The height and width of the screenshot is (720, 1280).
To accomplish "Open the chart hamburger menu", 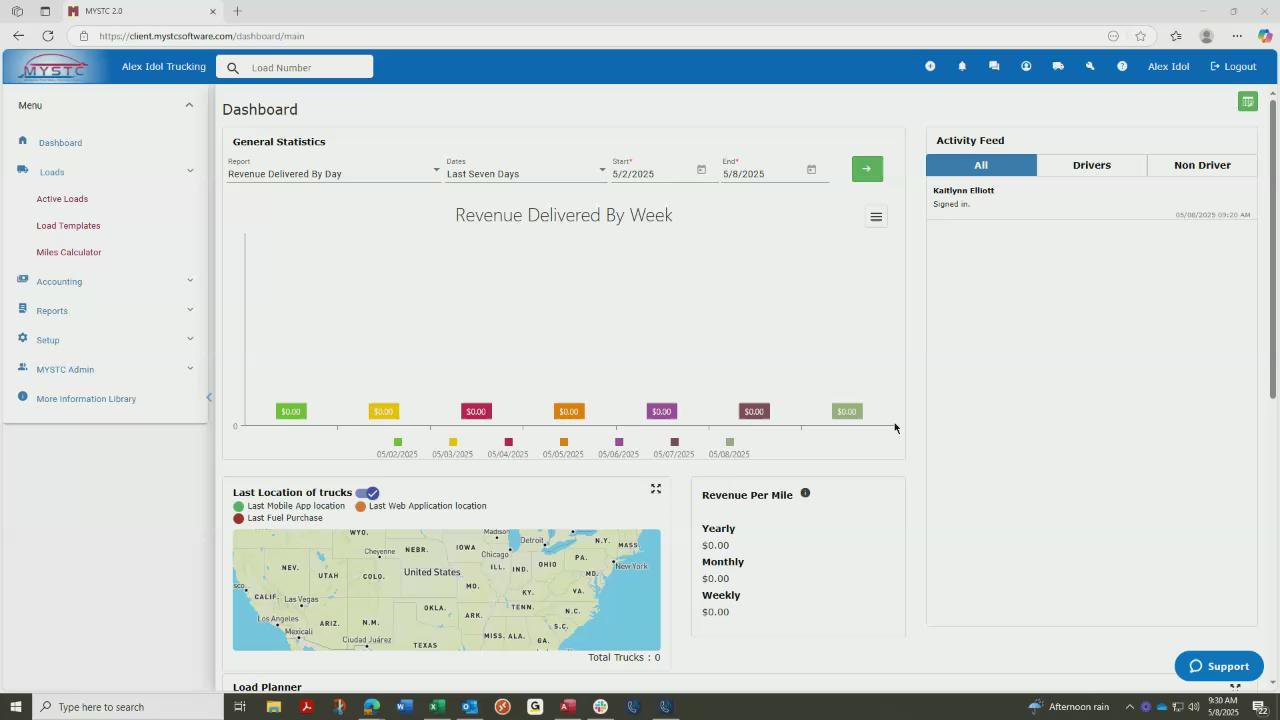I will [x=876, y=217].
